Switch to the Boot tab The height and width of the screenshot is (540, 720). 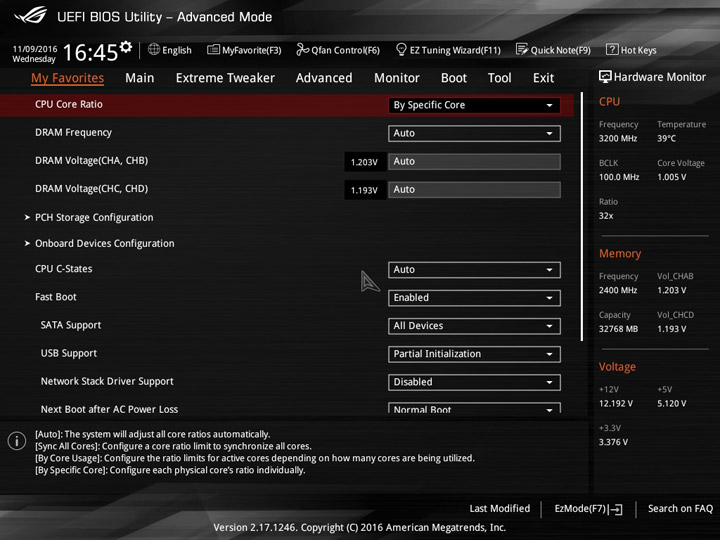click(x=454, y=78)
